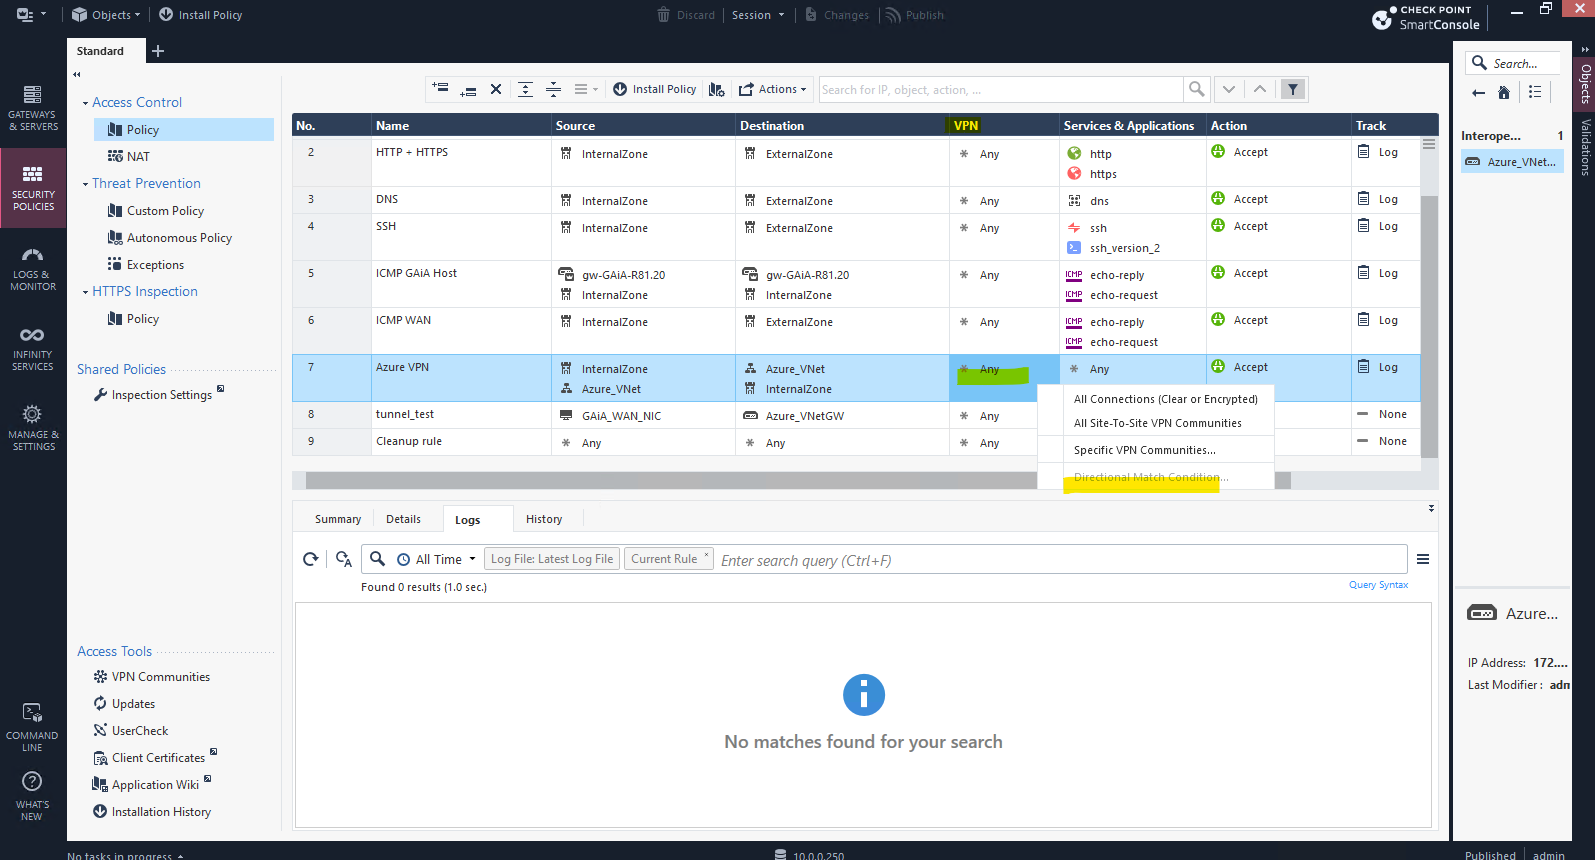Collapse the Objects side panel
1595x860 pixels.
pyautogui.click(x=1585, y=49)
